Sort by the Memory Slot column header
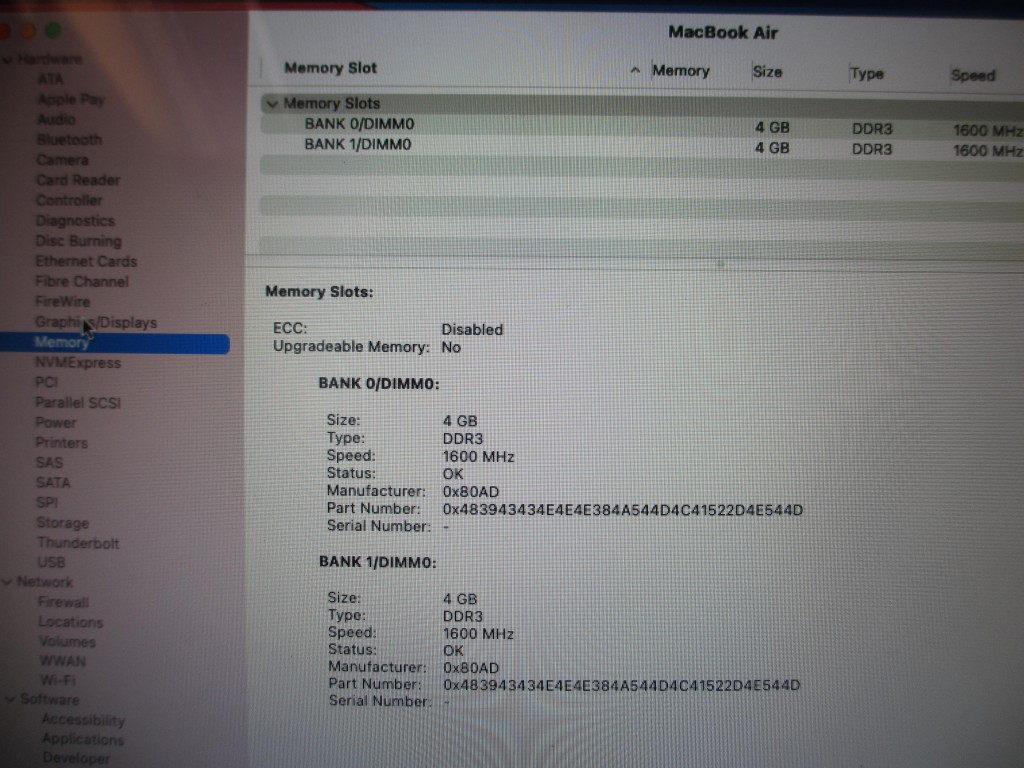This screenshot has height=768, width=1024. pyautogui.click(x=330, y=68)
